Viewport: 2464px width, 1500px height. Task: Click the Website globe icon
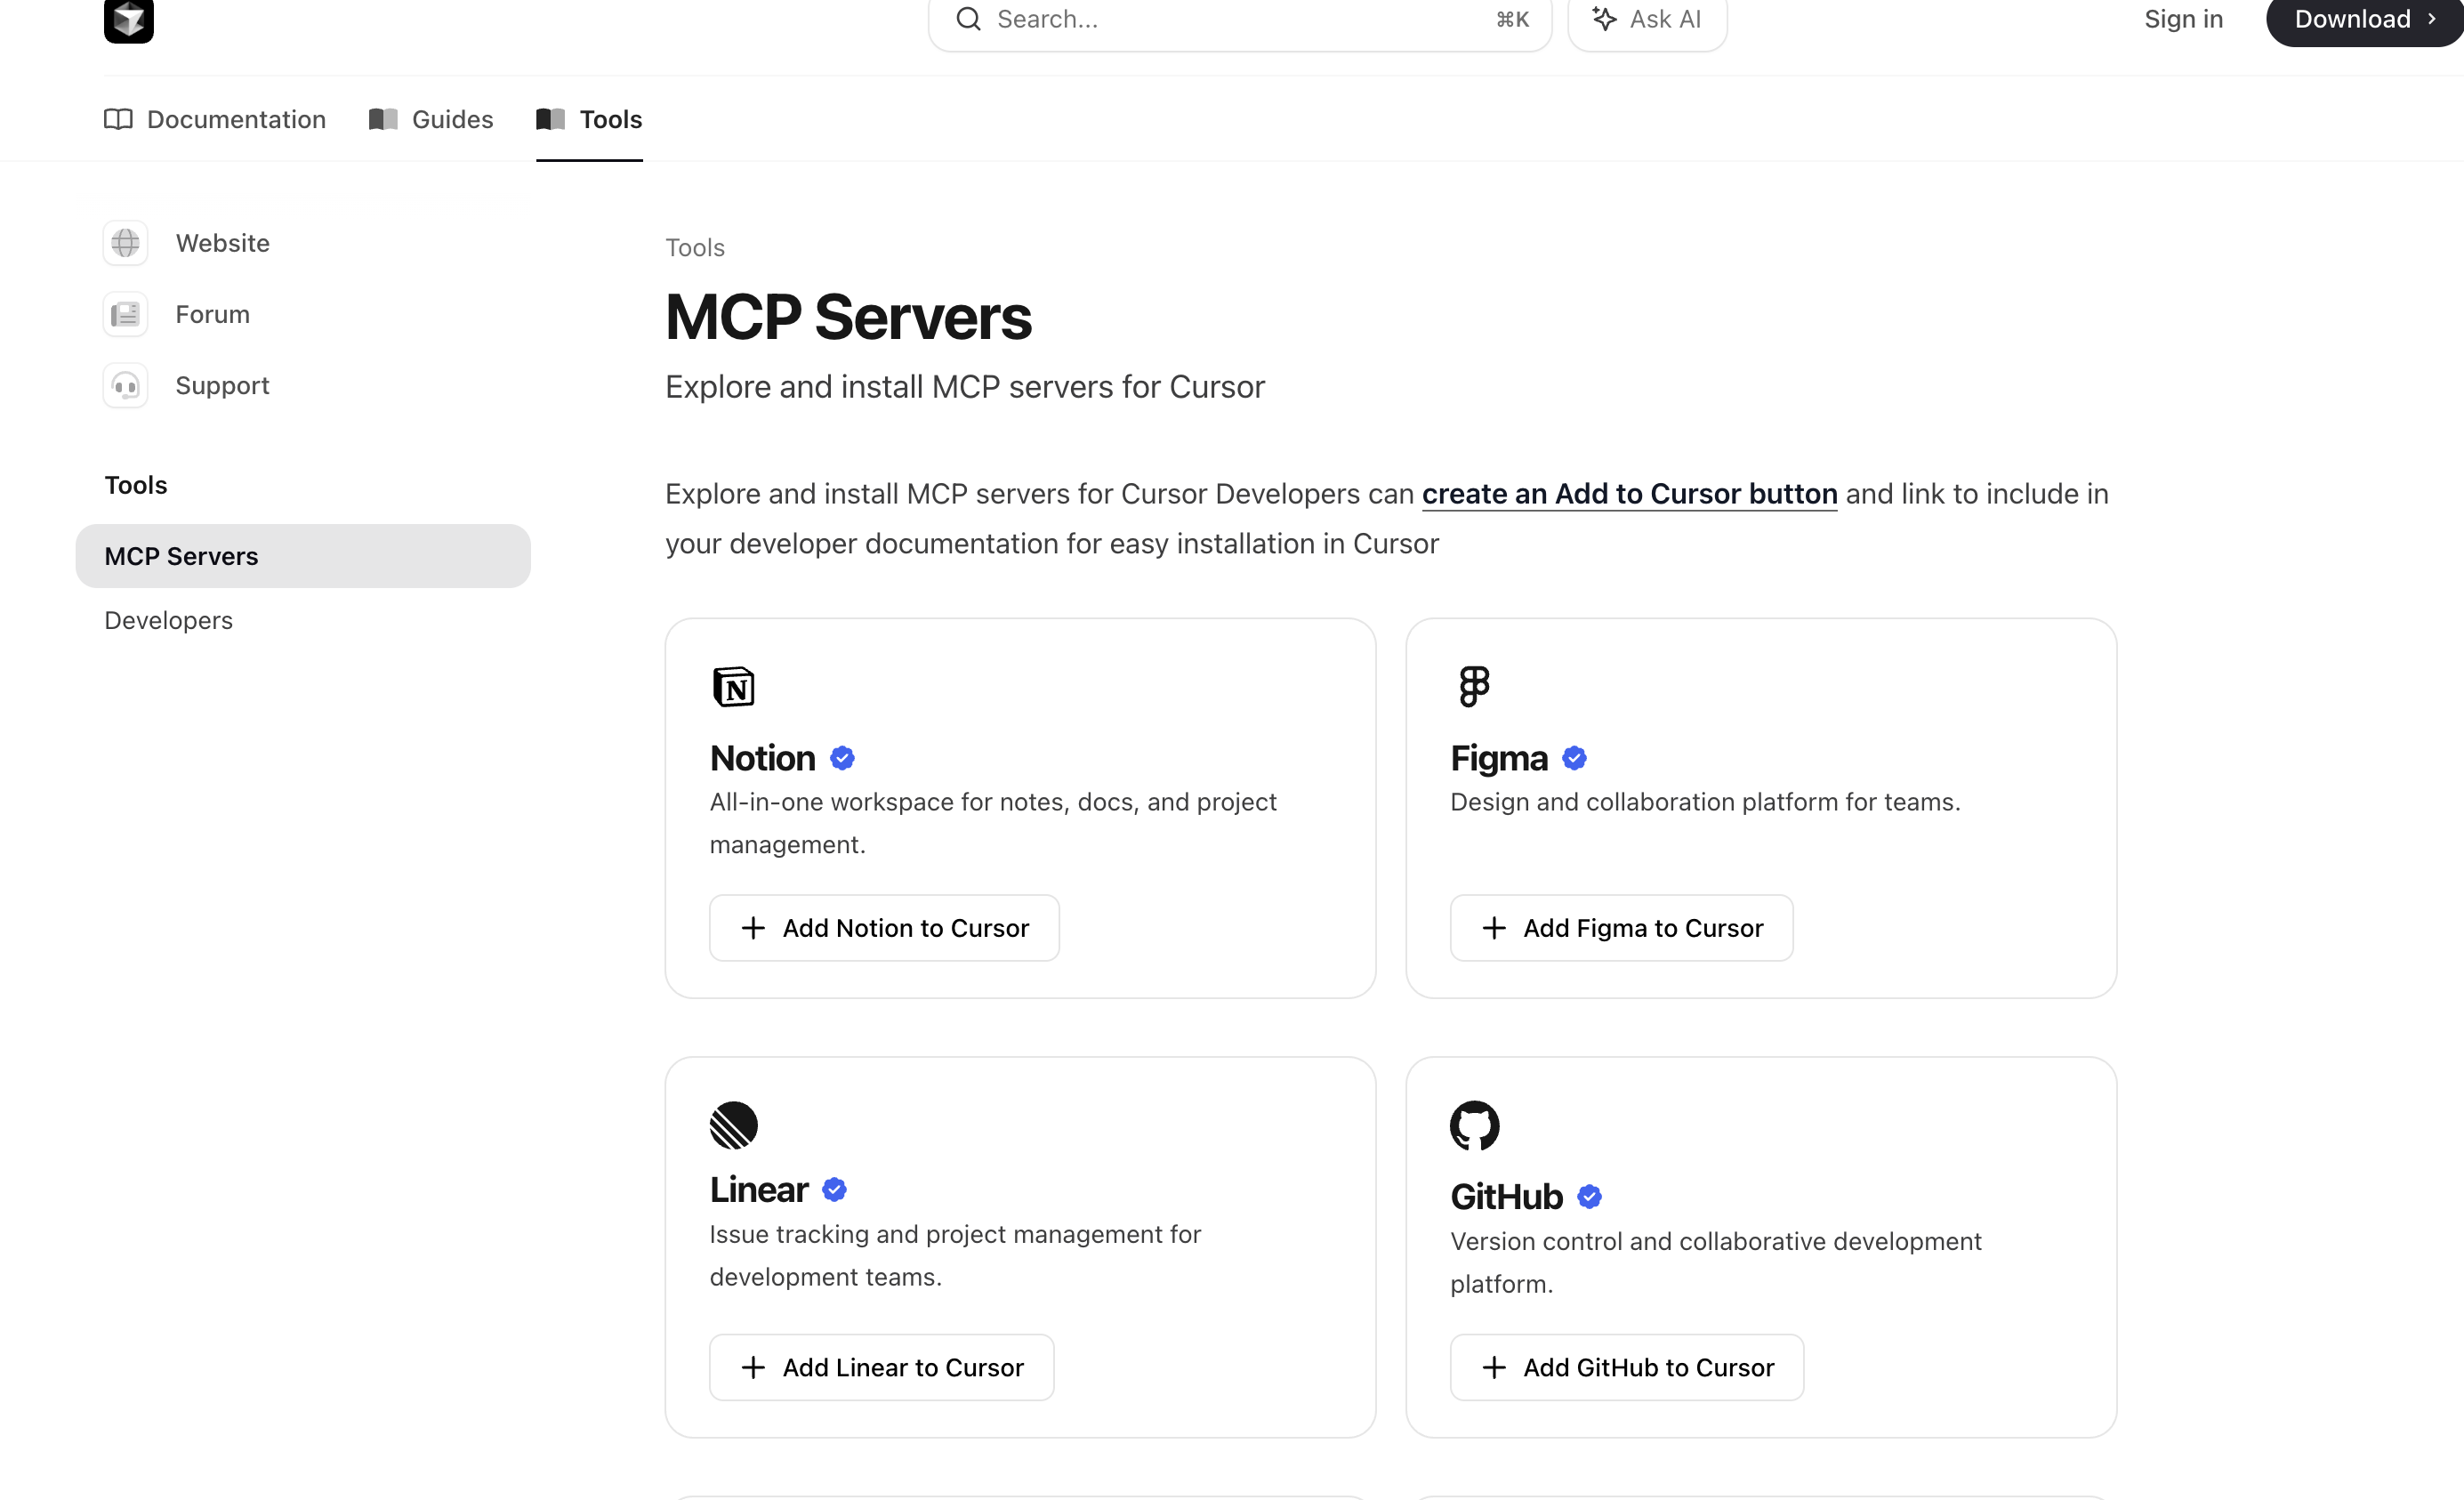click(125, 243)
